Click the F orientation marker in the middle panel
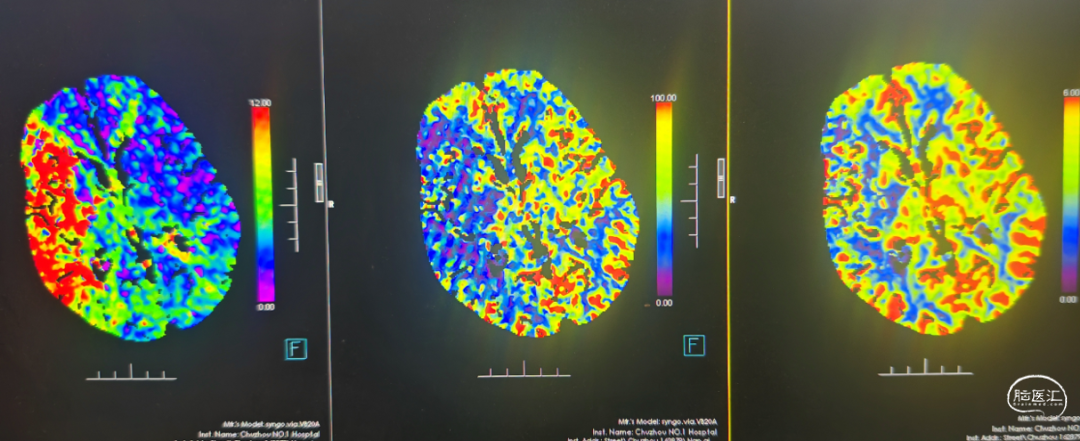The height and width of the screenshot is (441, 1080). point(694,345)
